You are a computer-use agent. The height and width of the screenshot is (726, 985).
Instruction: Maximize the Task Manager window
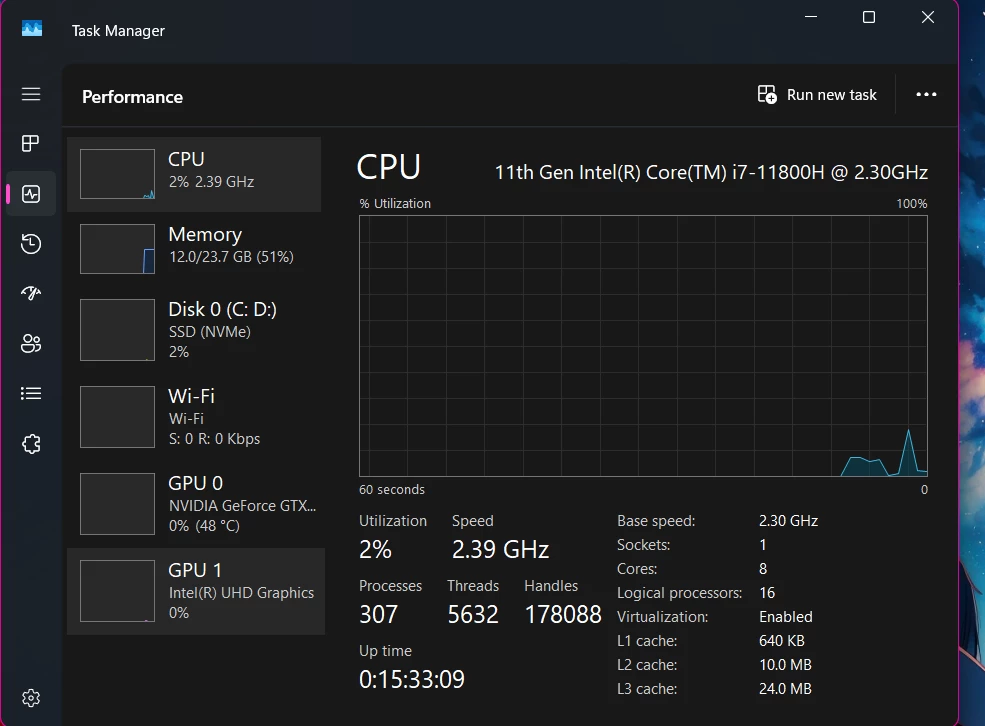pyautogui.click(x=869, y=17)
